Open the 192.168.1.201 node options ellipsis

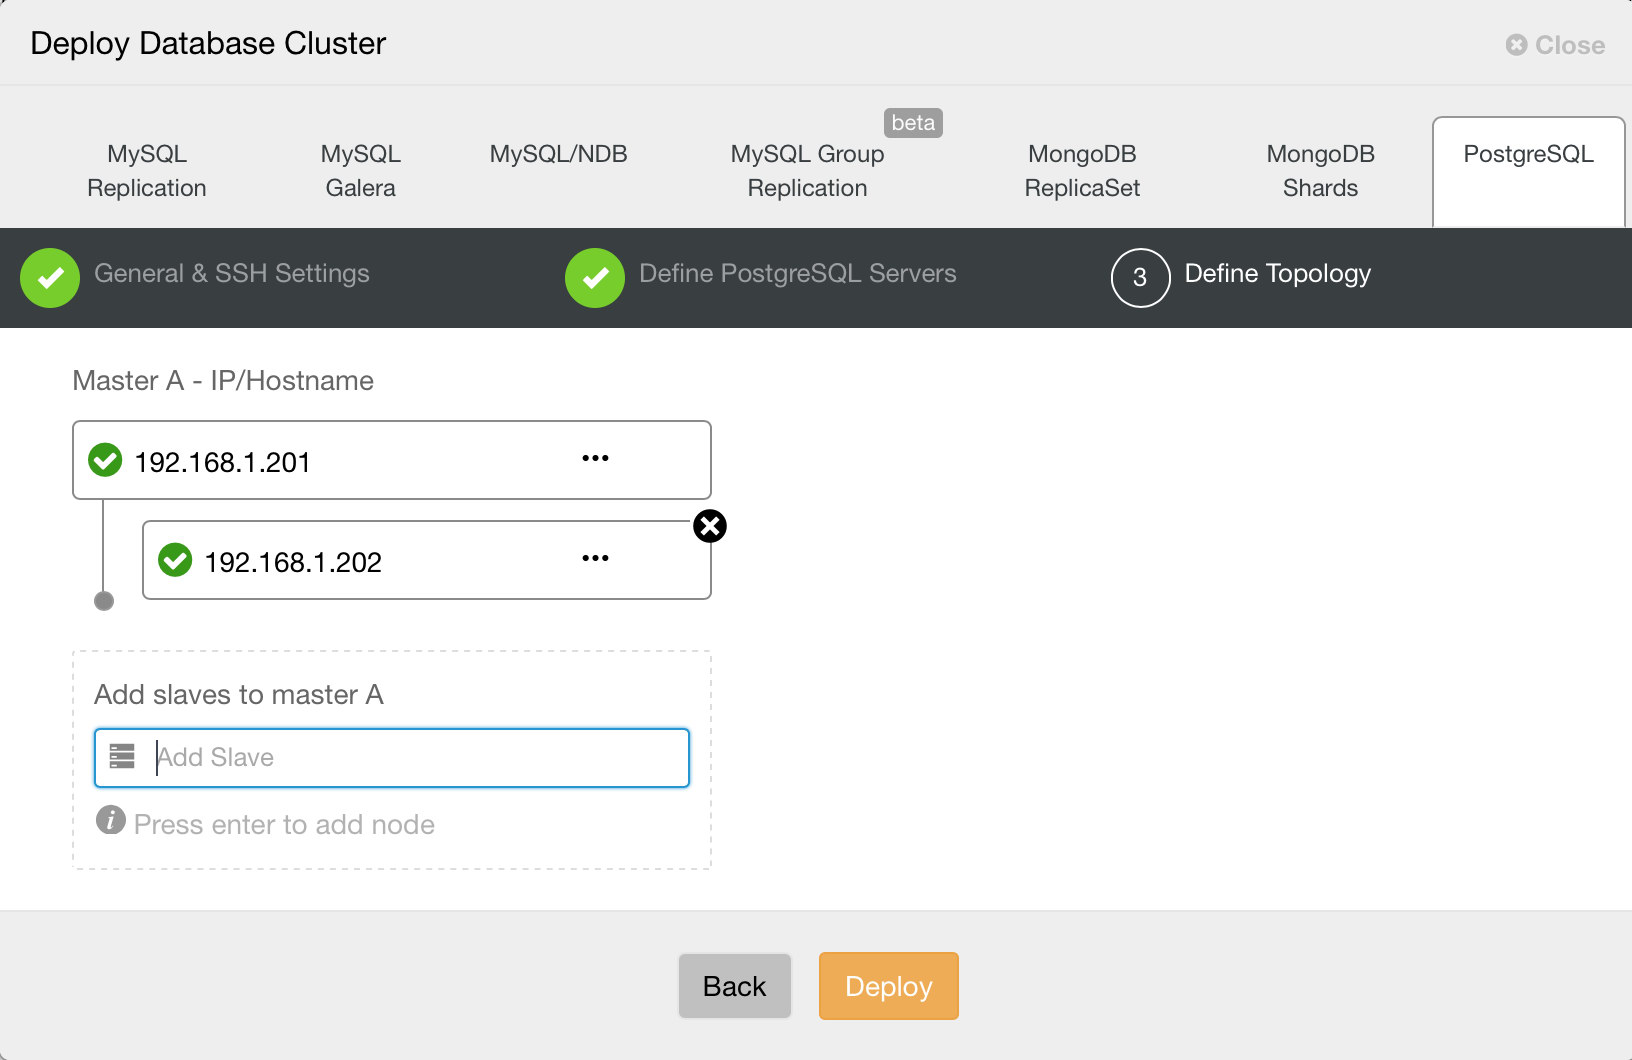click(595, 459)
